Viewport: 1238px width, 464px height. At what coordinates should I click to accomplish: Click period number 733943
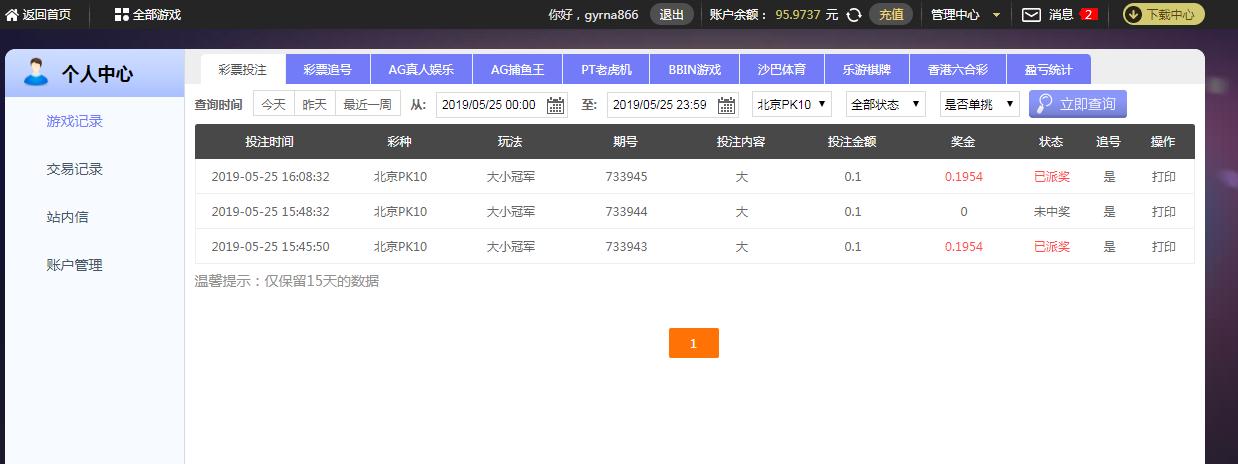626,247
